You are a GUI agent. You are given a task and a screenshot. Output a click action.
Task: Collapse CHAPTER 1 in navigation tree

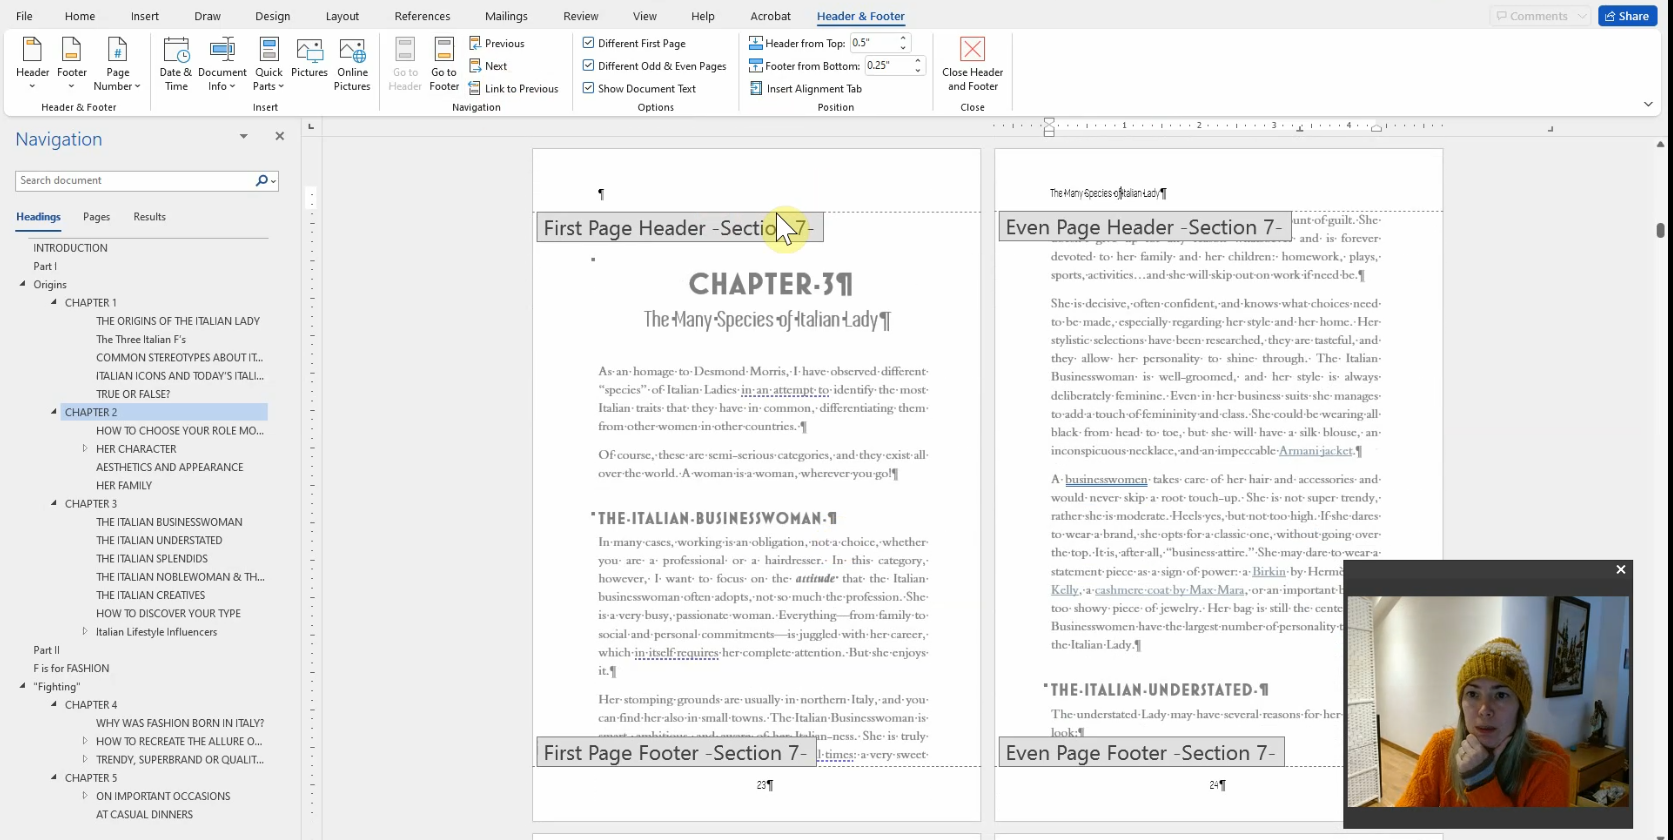coord(55,302)
